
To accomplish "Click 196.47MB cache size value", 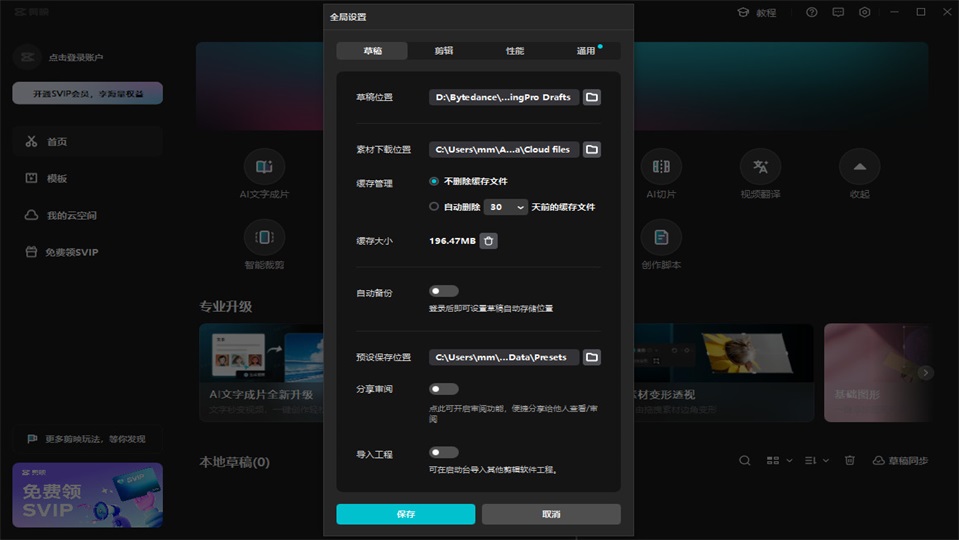I will [x=452, y=241].
